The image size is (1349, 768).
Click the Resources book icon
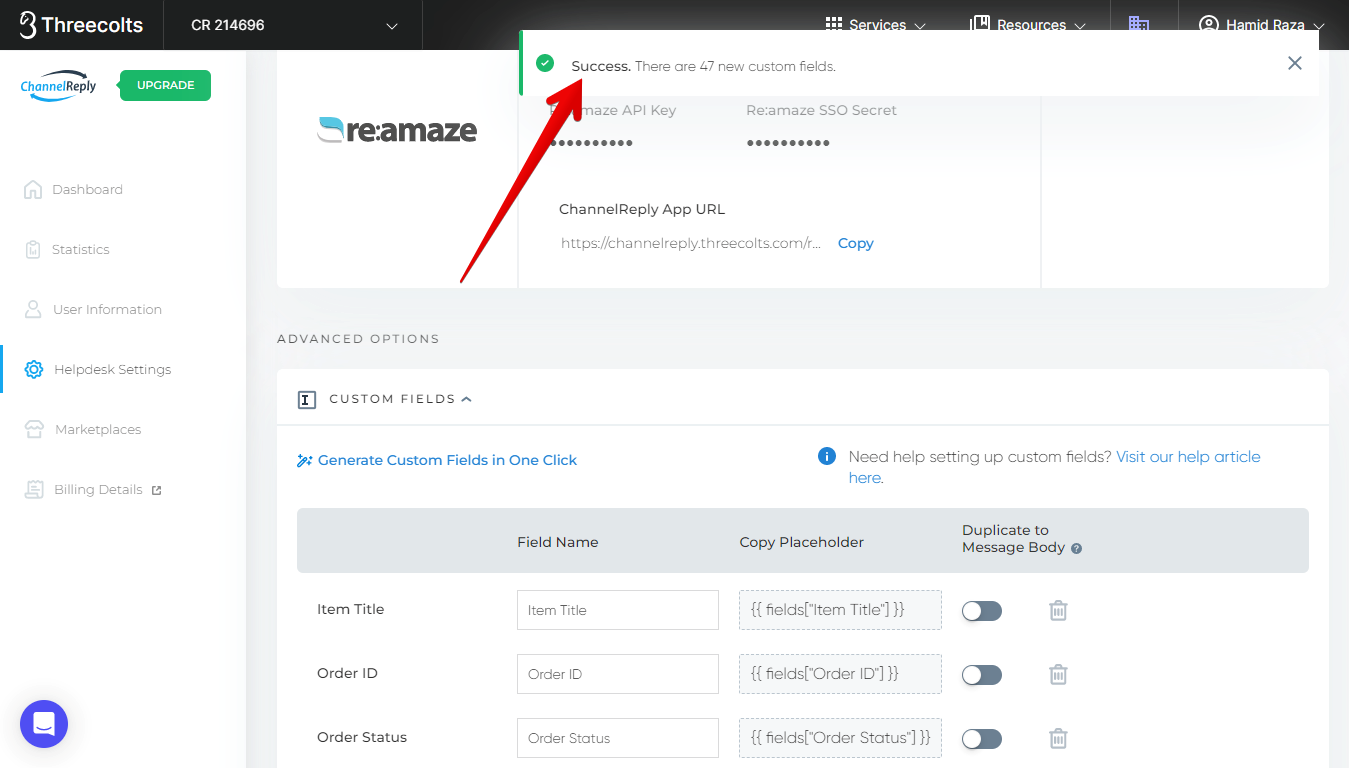tap(980, 25)
